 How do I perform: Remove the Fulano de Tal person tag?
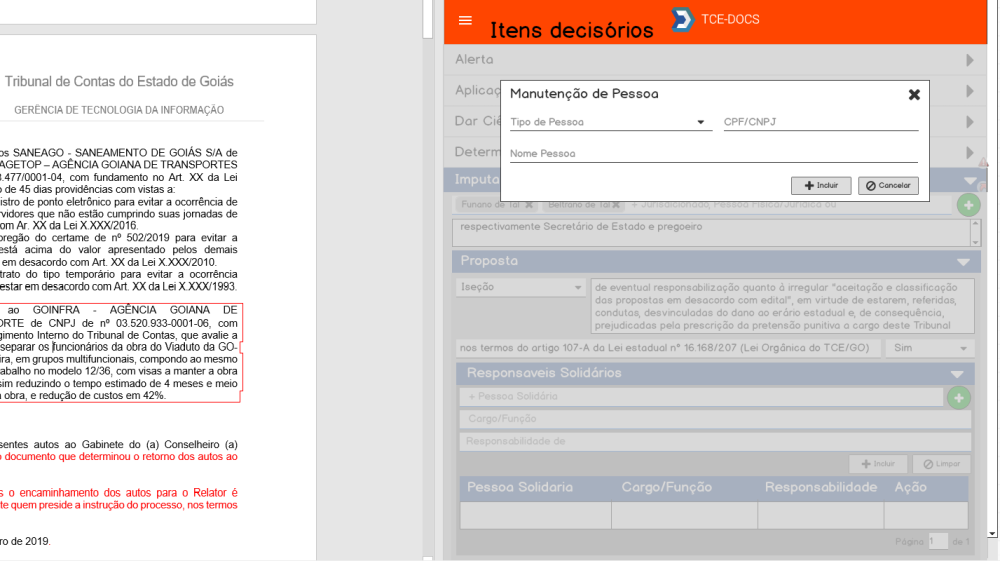pos(529,204)
